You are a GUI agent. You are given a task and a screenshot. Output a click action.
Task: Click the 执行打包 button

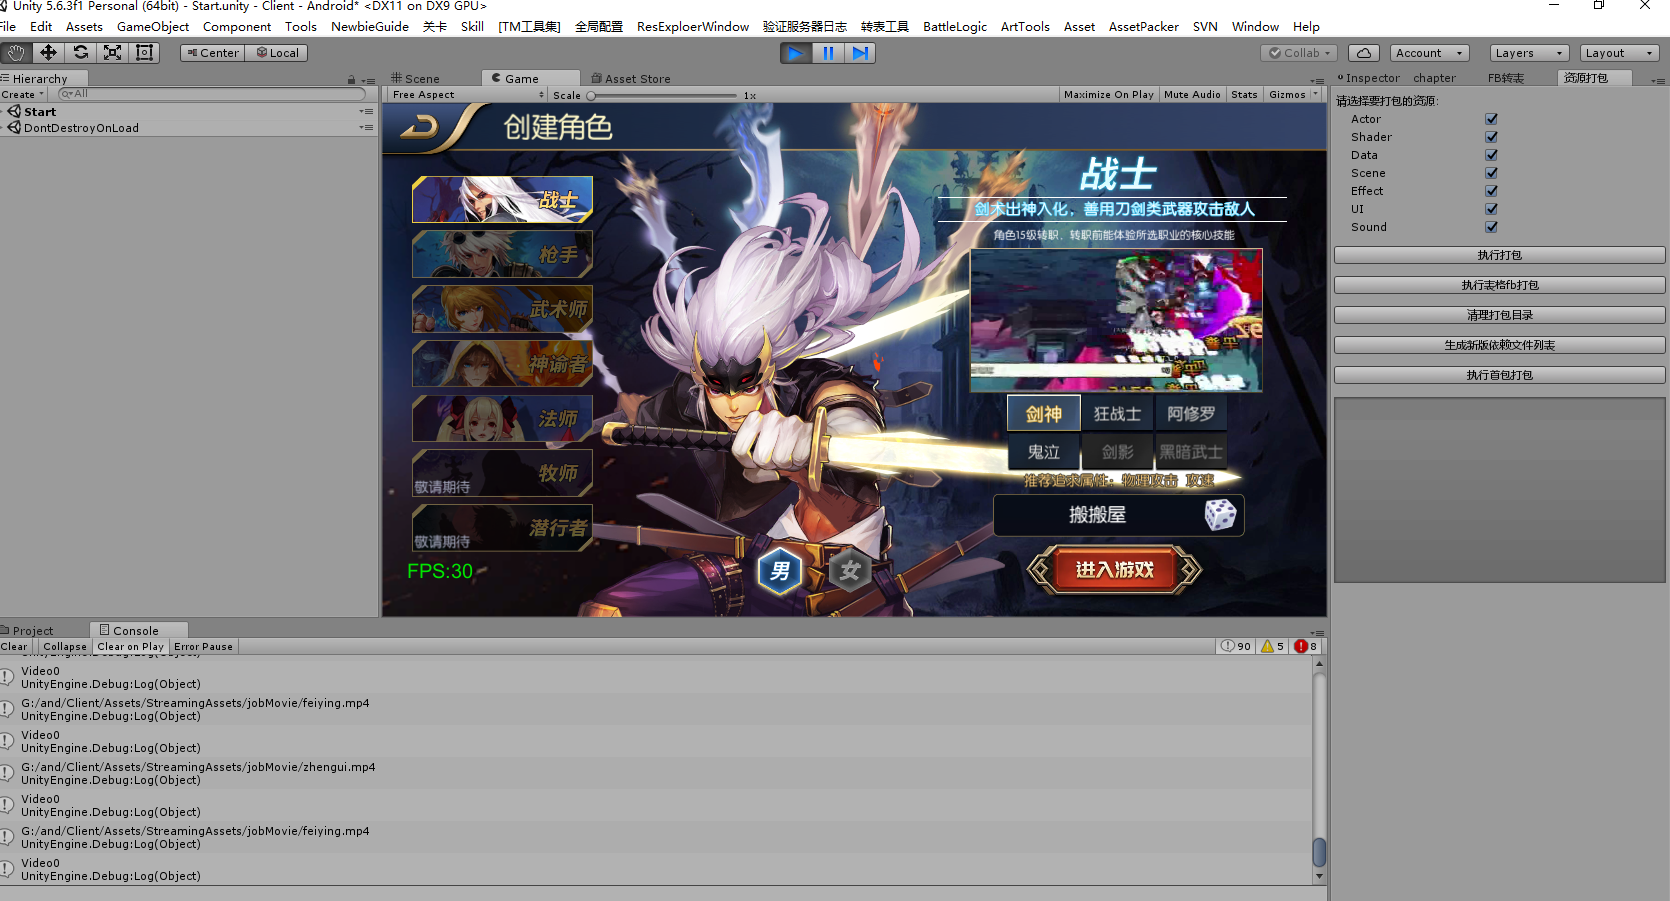1499,256
